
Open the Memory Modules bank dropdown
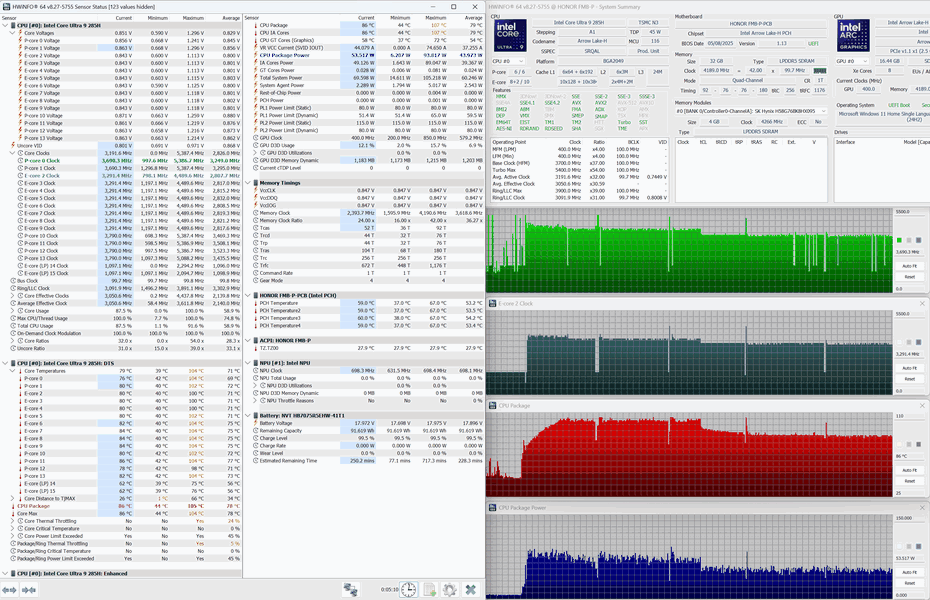click(751, 111)
